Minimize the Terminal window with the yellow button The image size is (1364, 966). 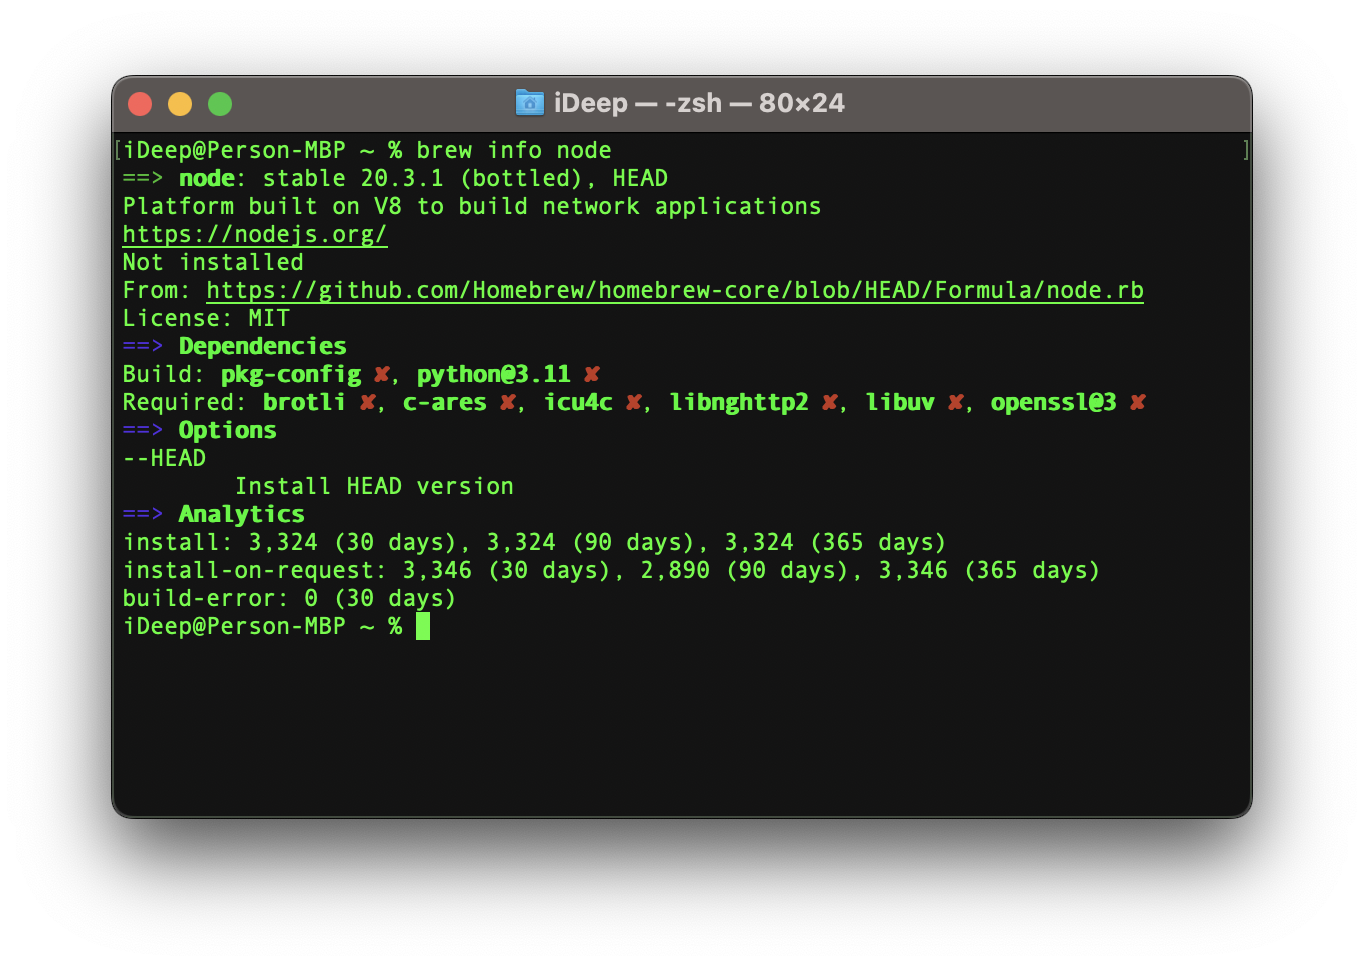click(180, 104)
